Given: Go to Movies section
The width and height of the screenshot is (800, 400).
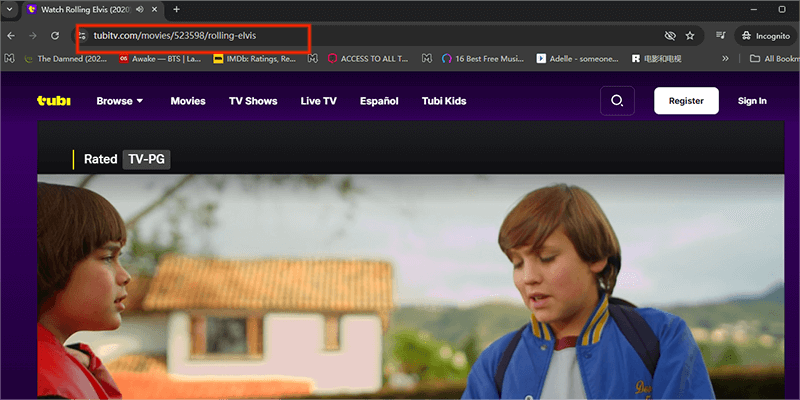Looking at the screenshot, I should point(188,101).
